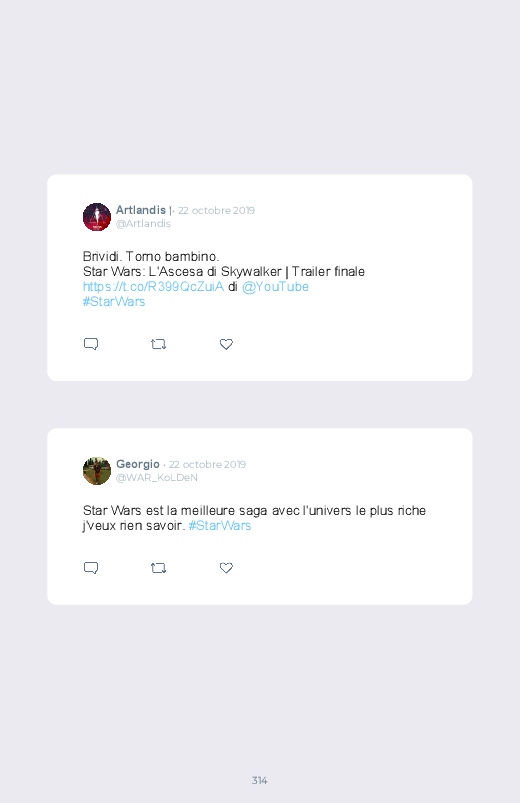Like the Artlandis tweet
Image resolution: width=520 pixels, height=803 pixels.
226,344
